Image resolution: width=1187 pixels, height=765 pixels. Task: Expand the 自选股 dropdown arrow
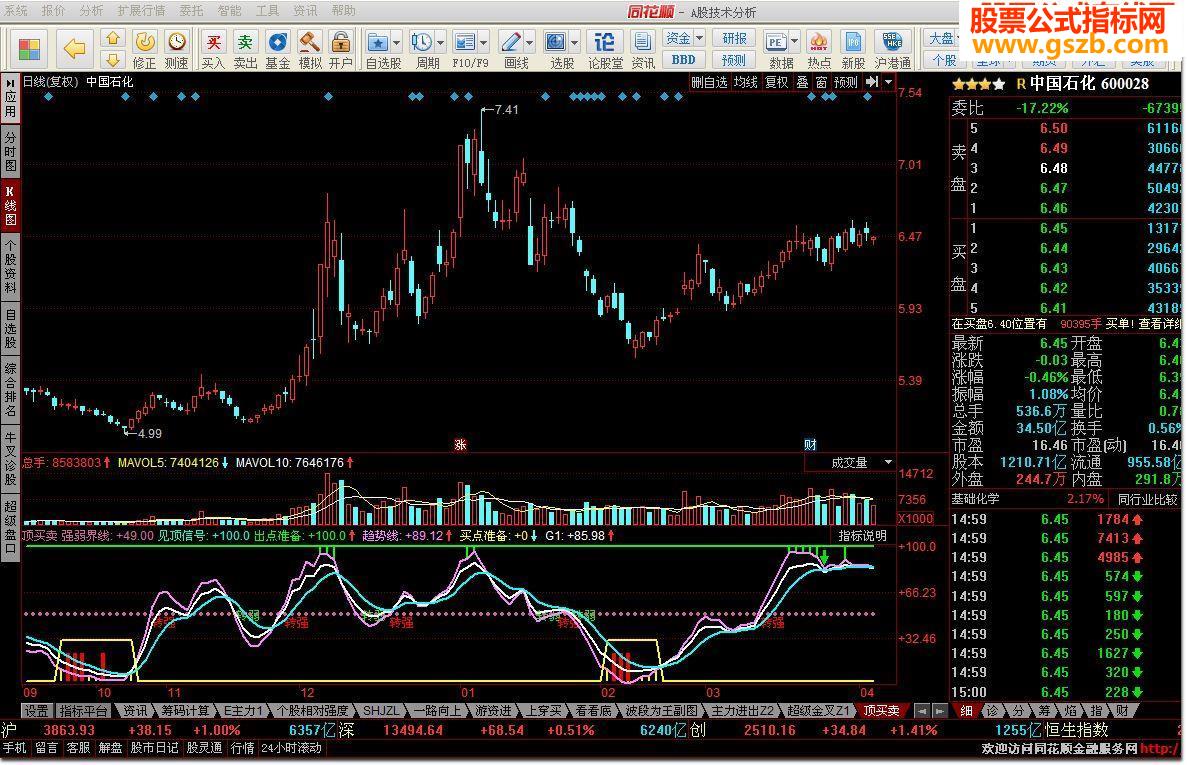(x=396, y=42)
